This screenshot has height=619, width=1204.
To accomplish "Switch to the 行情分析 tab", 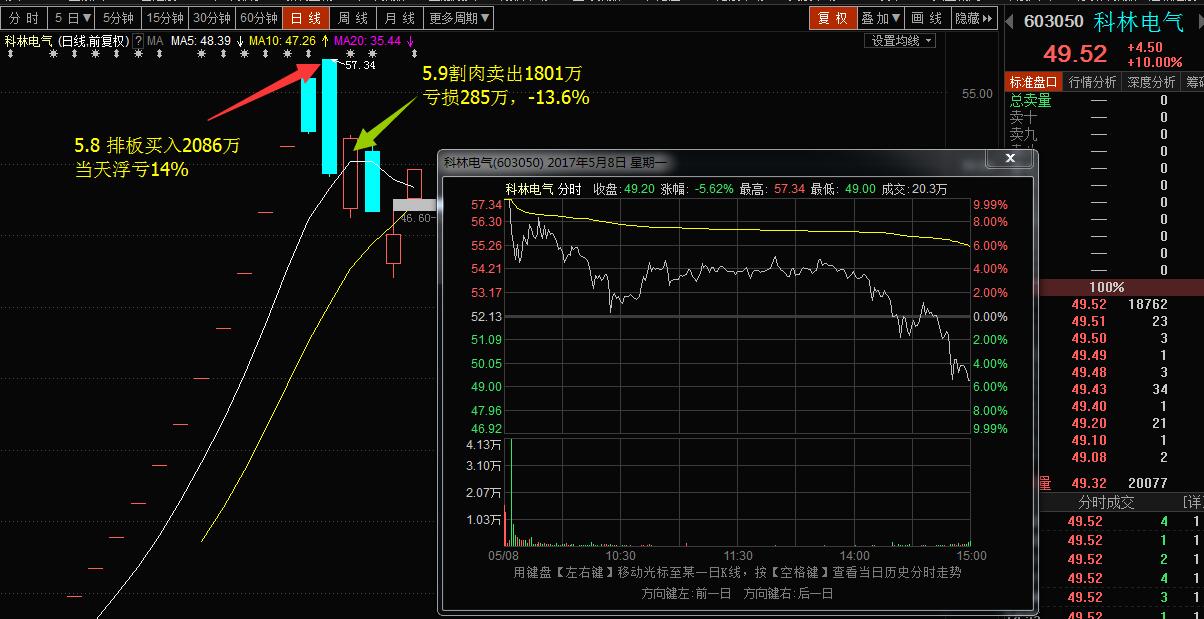I will (1092, 82).
